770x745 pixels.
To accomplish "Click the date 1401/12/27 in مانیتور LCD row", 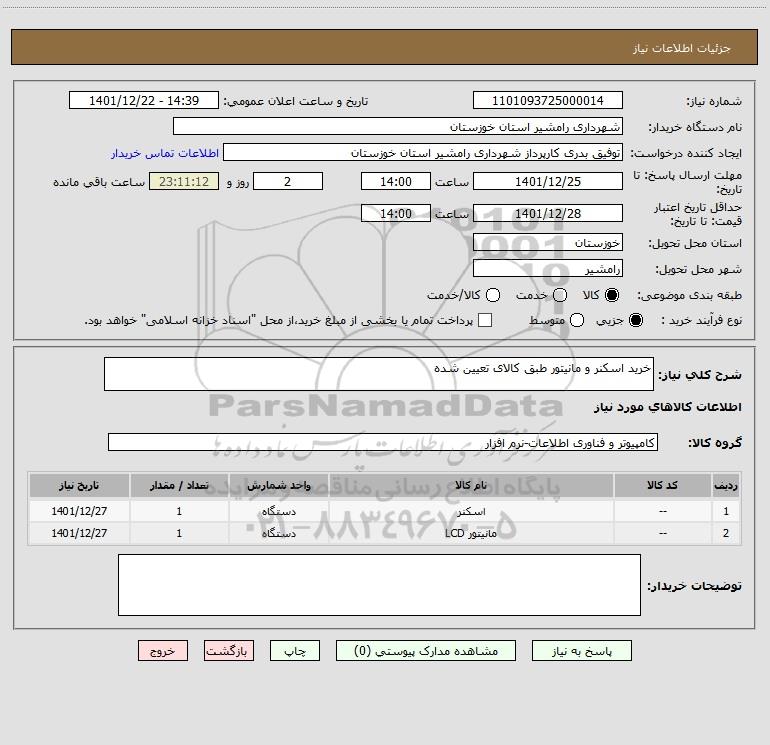I will 79,533.
